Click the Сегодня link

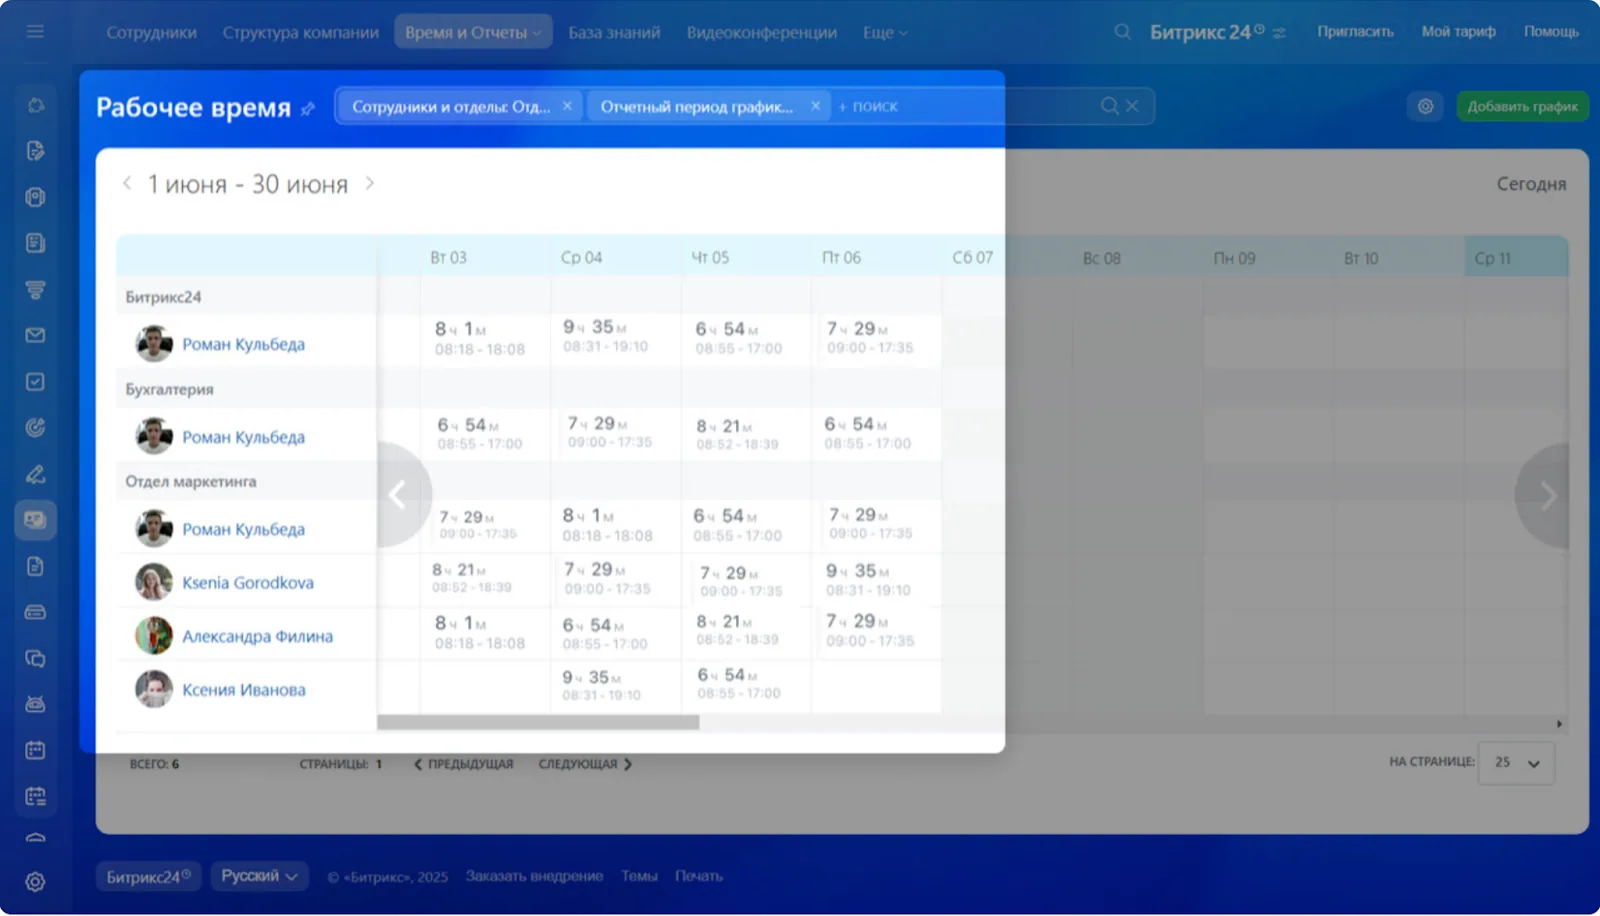pyautogui.click(x=1531, y=184)
